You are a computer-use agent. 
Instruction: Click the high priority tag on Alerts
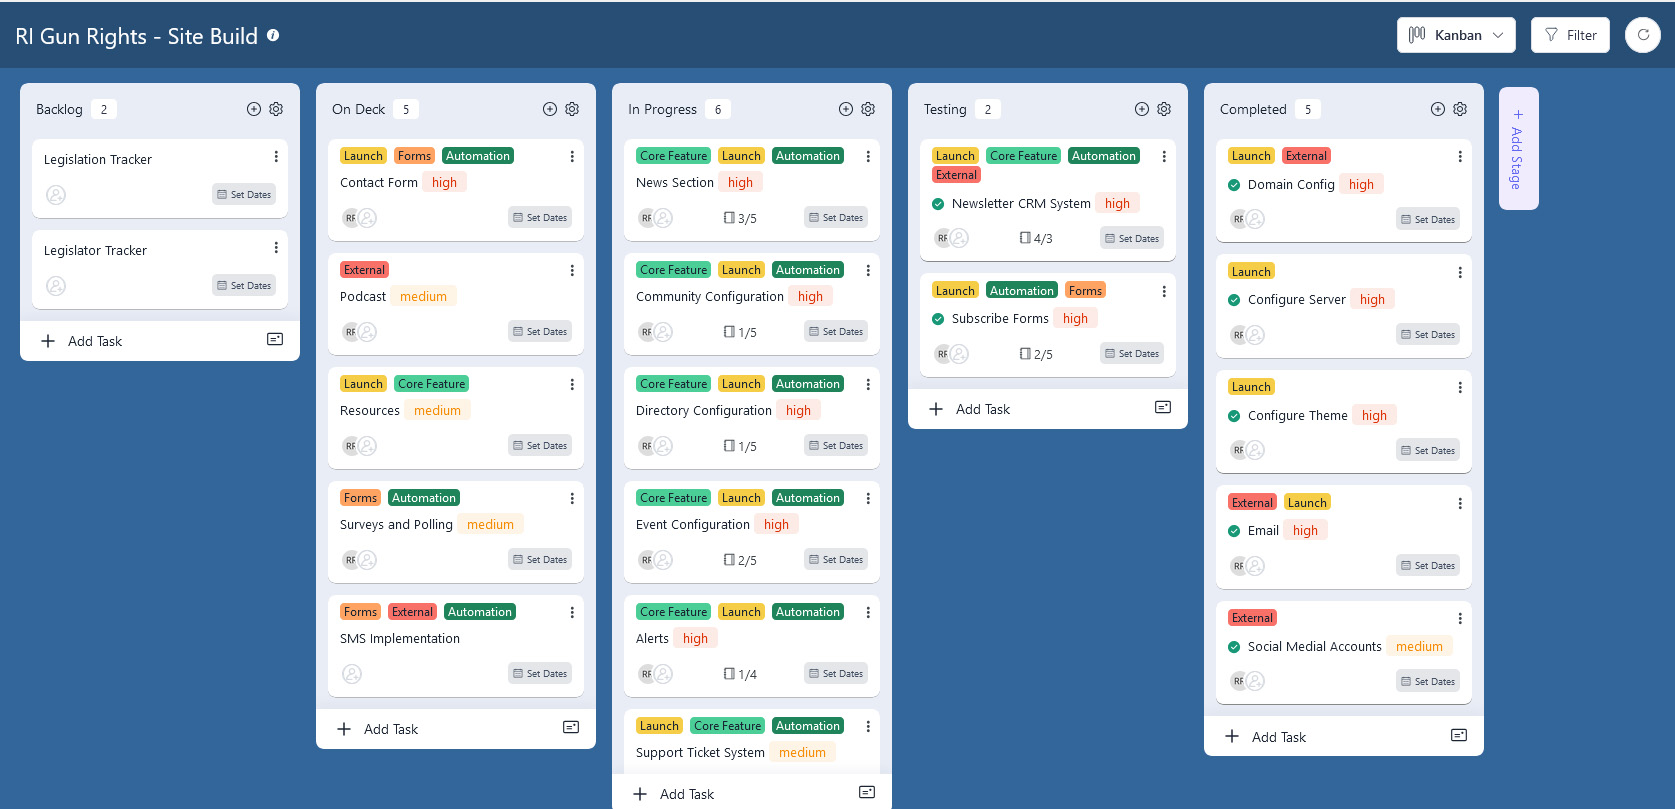click(x=695, y=639)
